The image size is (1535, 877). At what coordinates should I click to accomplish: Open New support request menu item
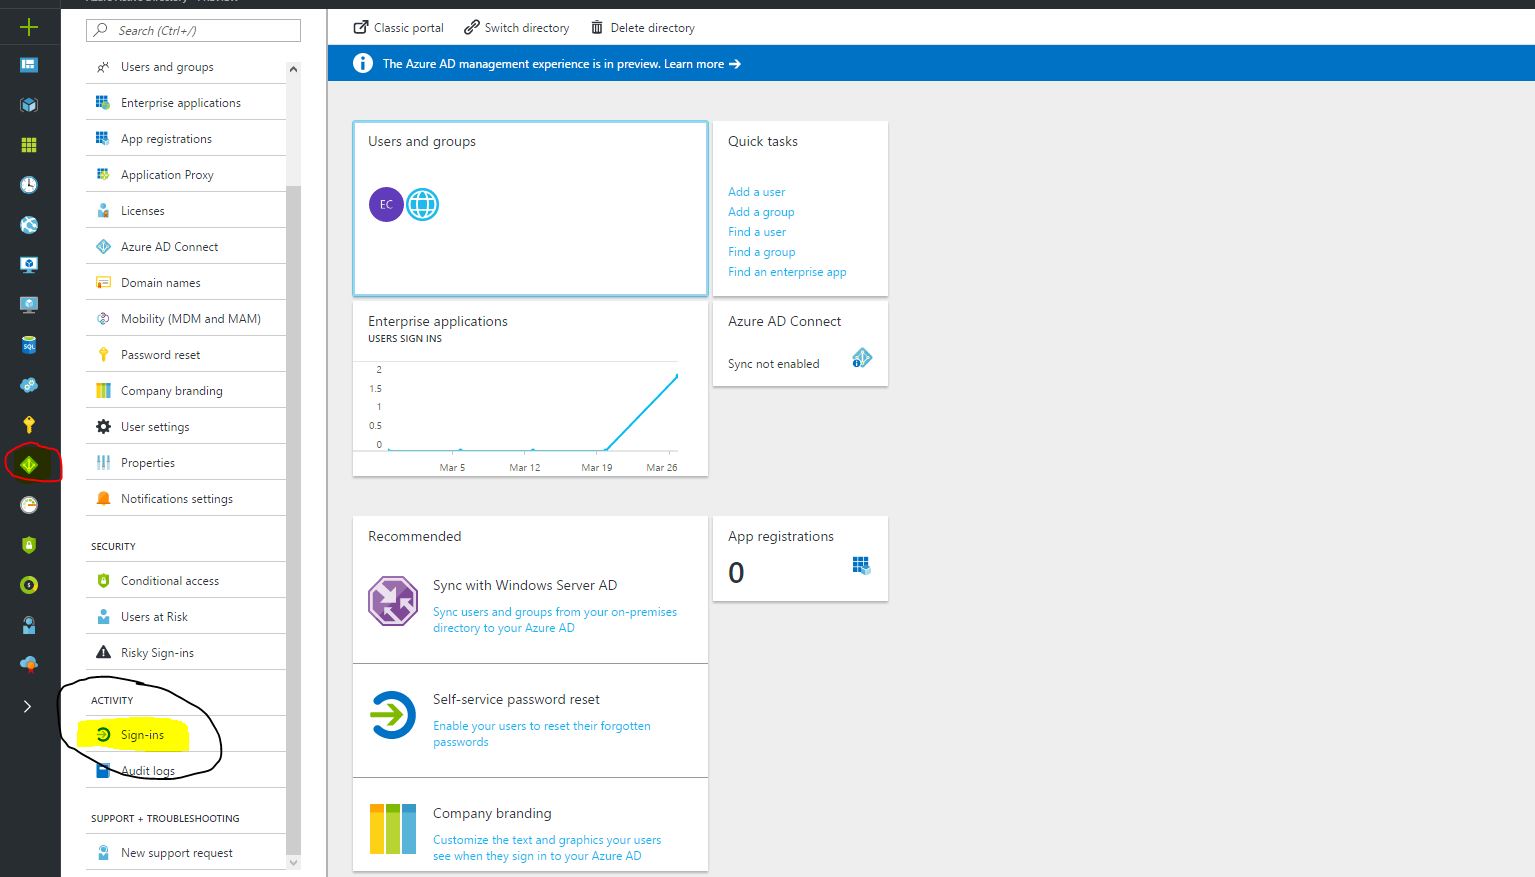pyautogui.click(x=186, y=853)
